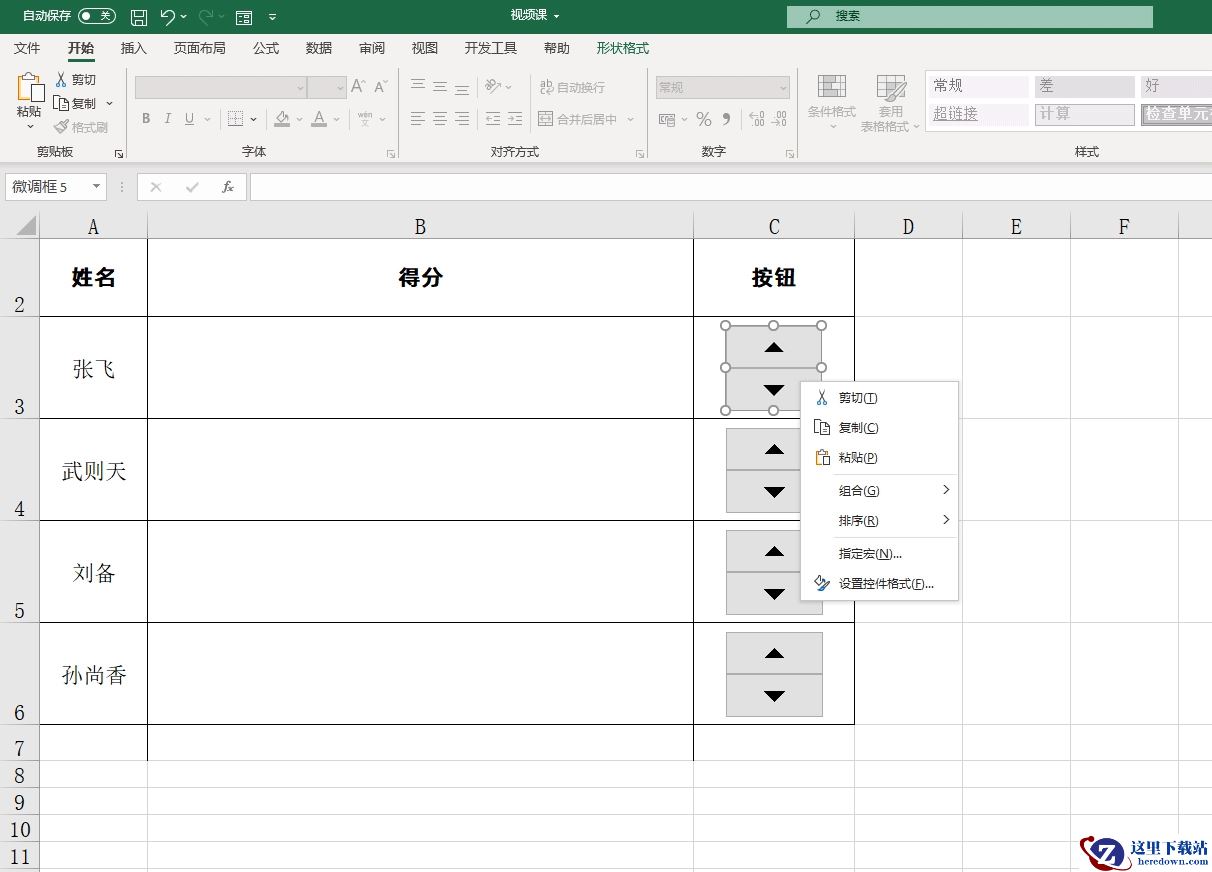Click the 格式刷 format painter
The height and width of the screenshot is (872, 1212).
(x=81, y=127)
